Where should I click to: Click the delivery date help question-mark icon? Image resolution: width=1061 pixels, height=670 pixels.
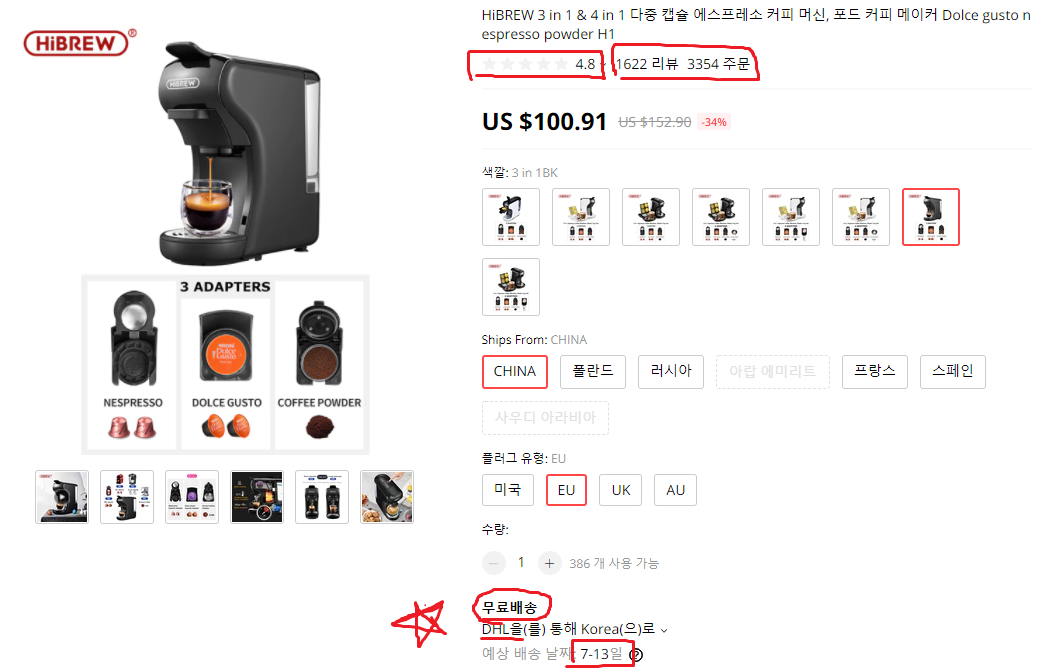coord(636,654)
